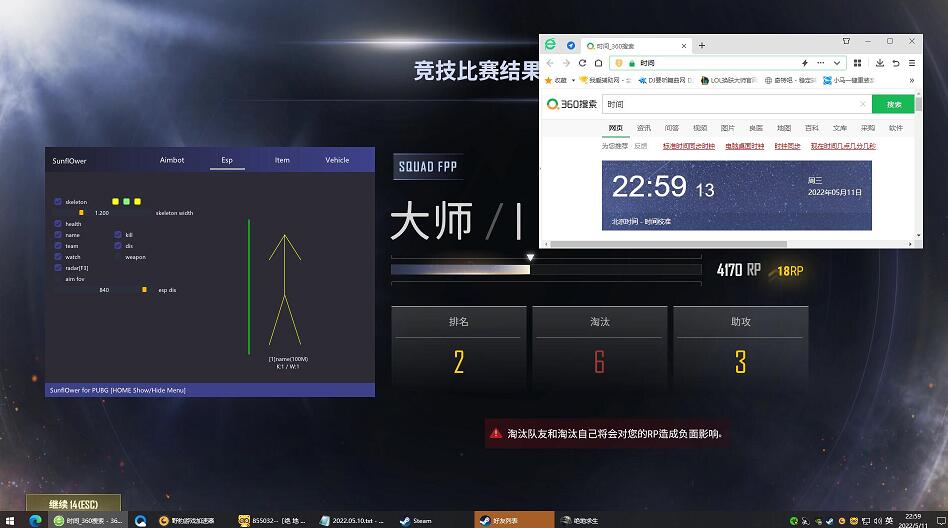Image resolution: width=948 pixels, height=528 pixels.
Task: Toggle the kill checkbox
Action: click(118, 235)
